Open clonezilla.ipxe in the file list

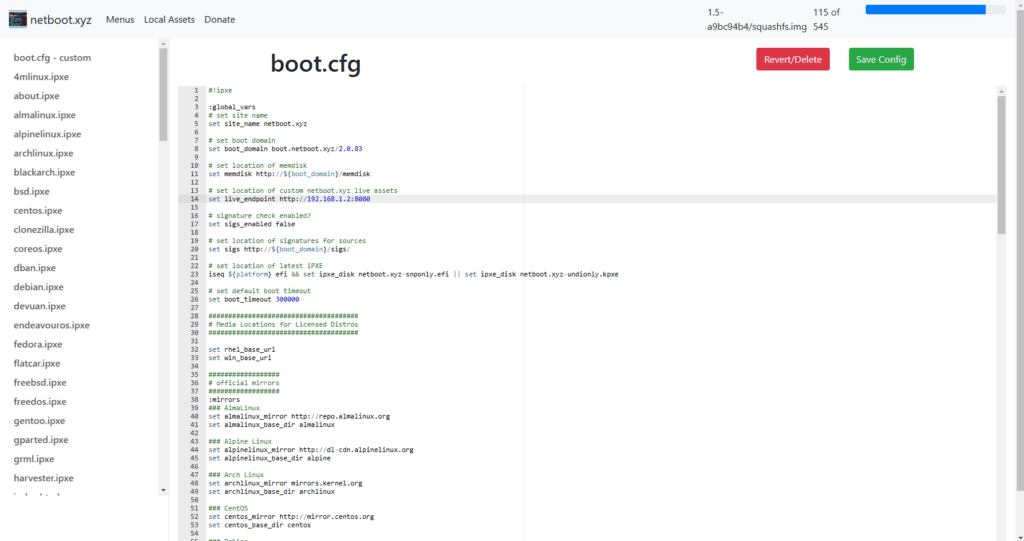point(44,229)
